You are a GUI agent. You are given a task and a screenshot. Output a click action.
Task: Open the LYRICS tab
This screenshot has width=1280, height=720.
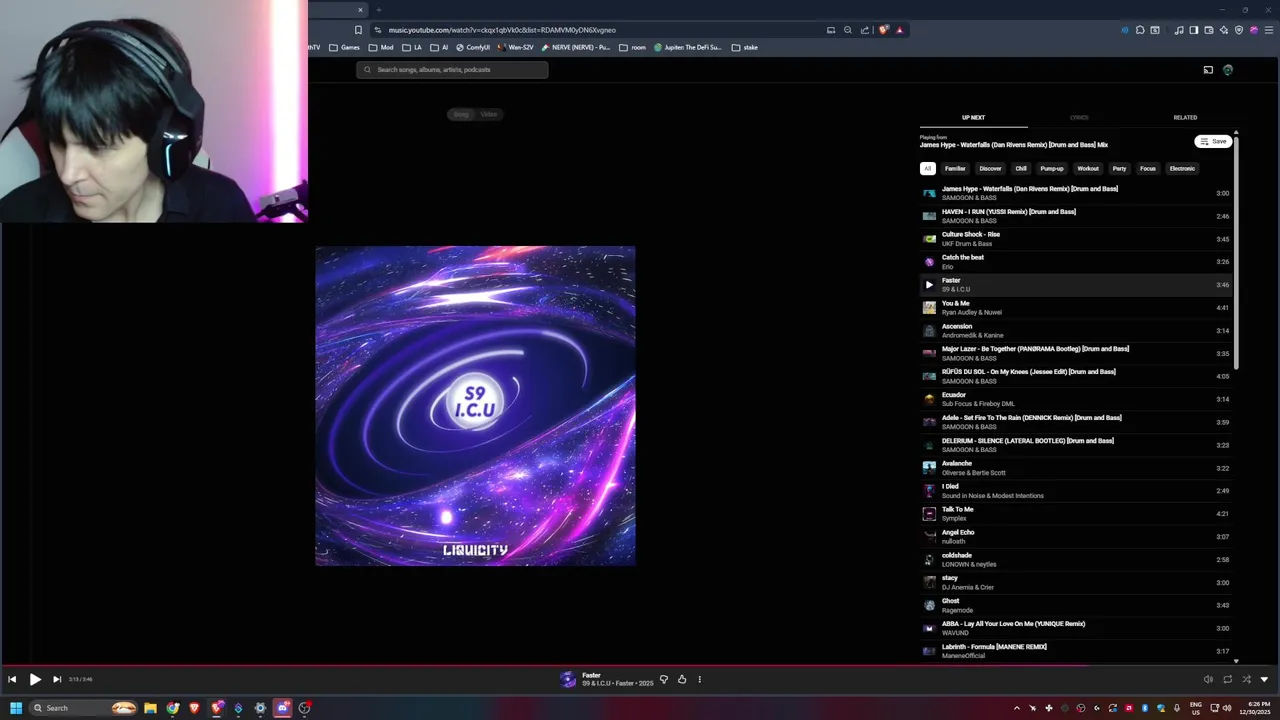point(1079,117)
